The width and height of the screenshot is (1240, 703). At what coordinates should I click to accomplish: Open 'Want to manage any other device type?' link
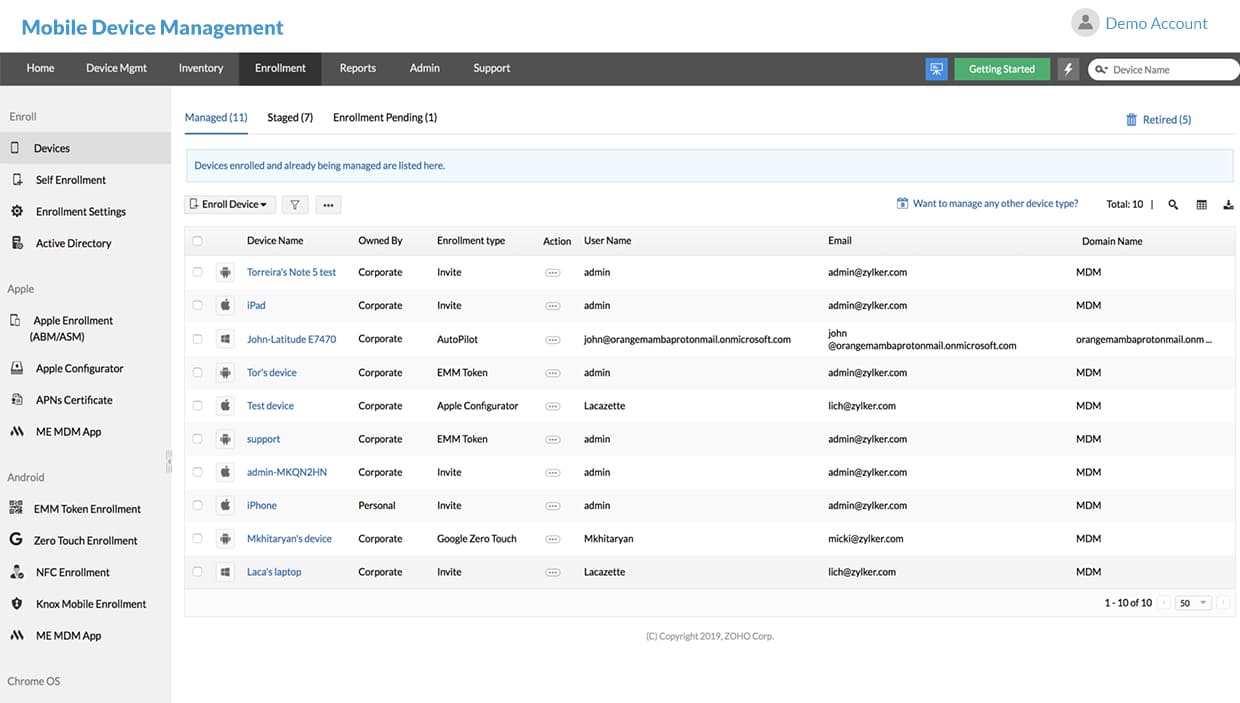[995, 204]
